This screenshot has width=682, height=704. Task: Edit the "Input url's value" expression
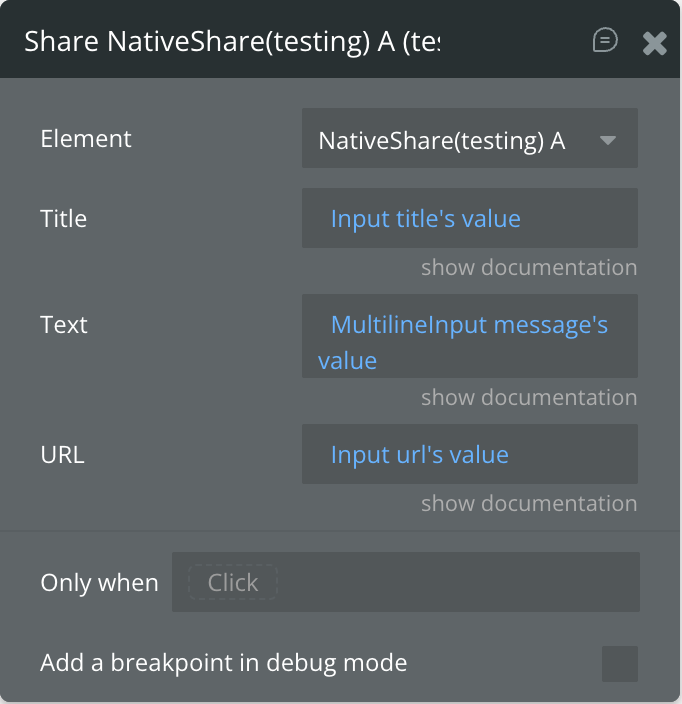pos(420,454)
